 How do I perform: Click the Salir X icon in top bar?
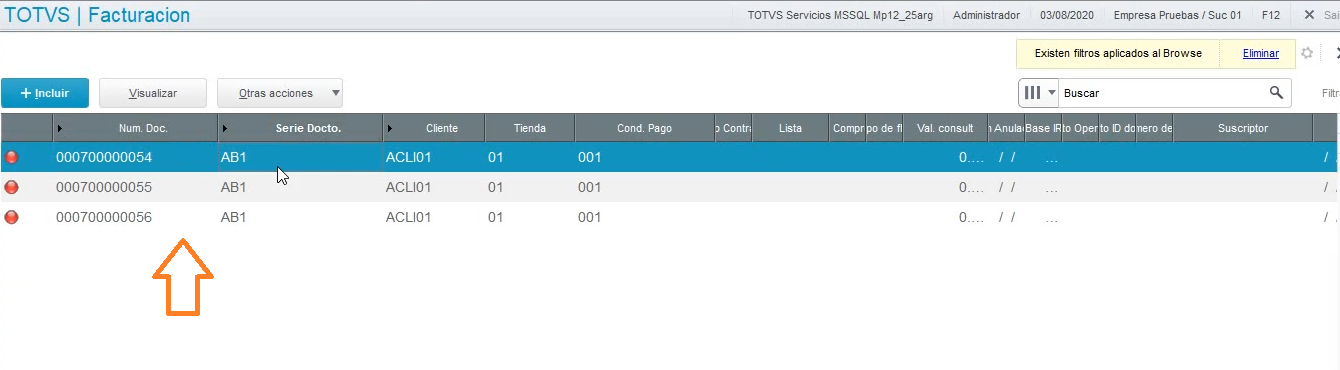1309,15
